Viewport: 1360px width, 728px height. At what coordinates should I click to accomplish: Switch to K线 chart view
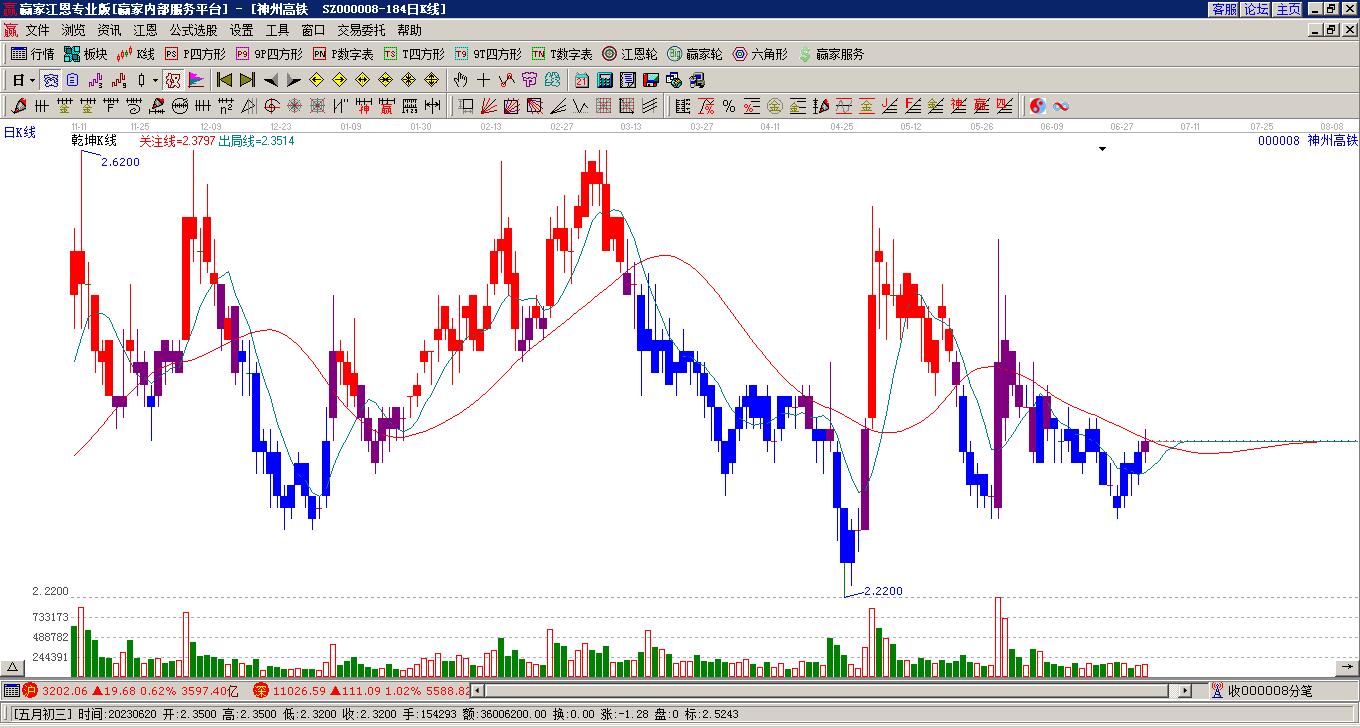136,54
